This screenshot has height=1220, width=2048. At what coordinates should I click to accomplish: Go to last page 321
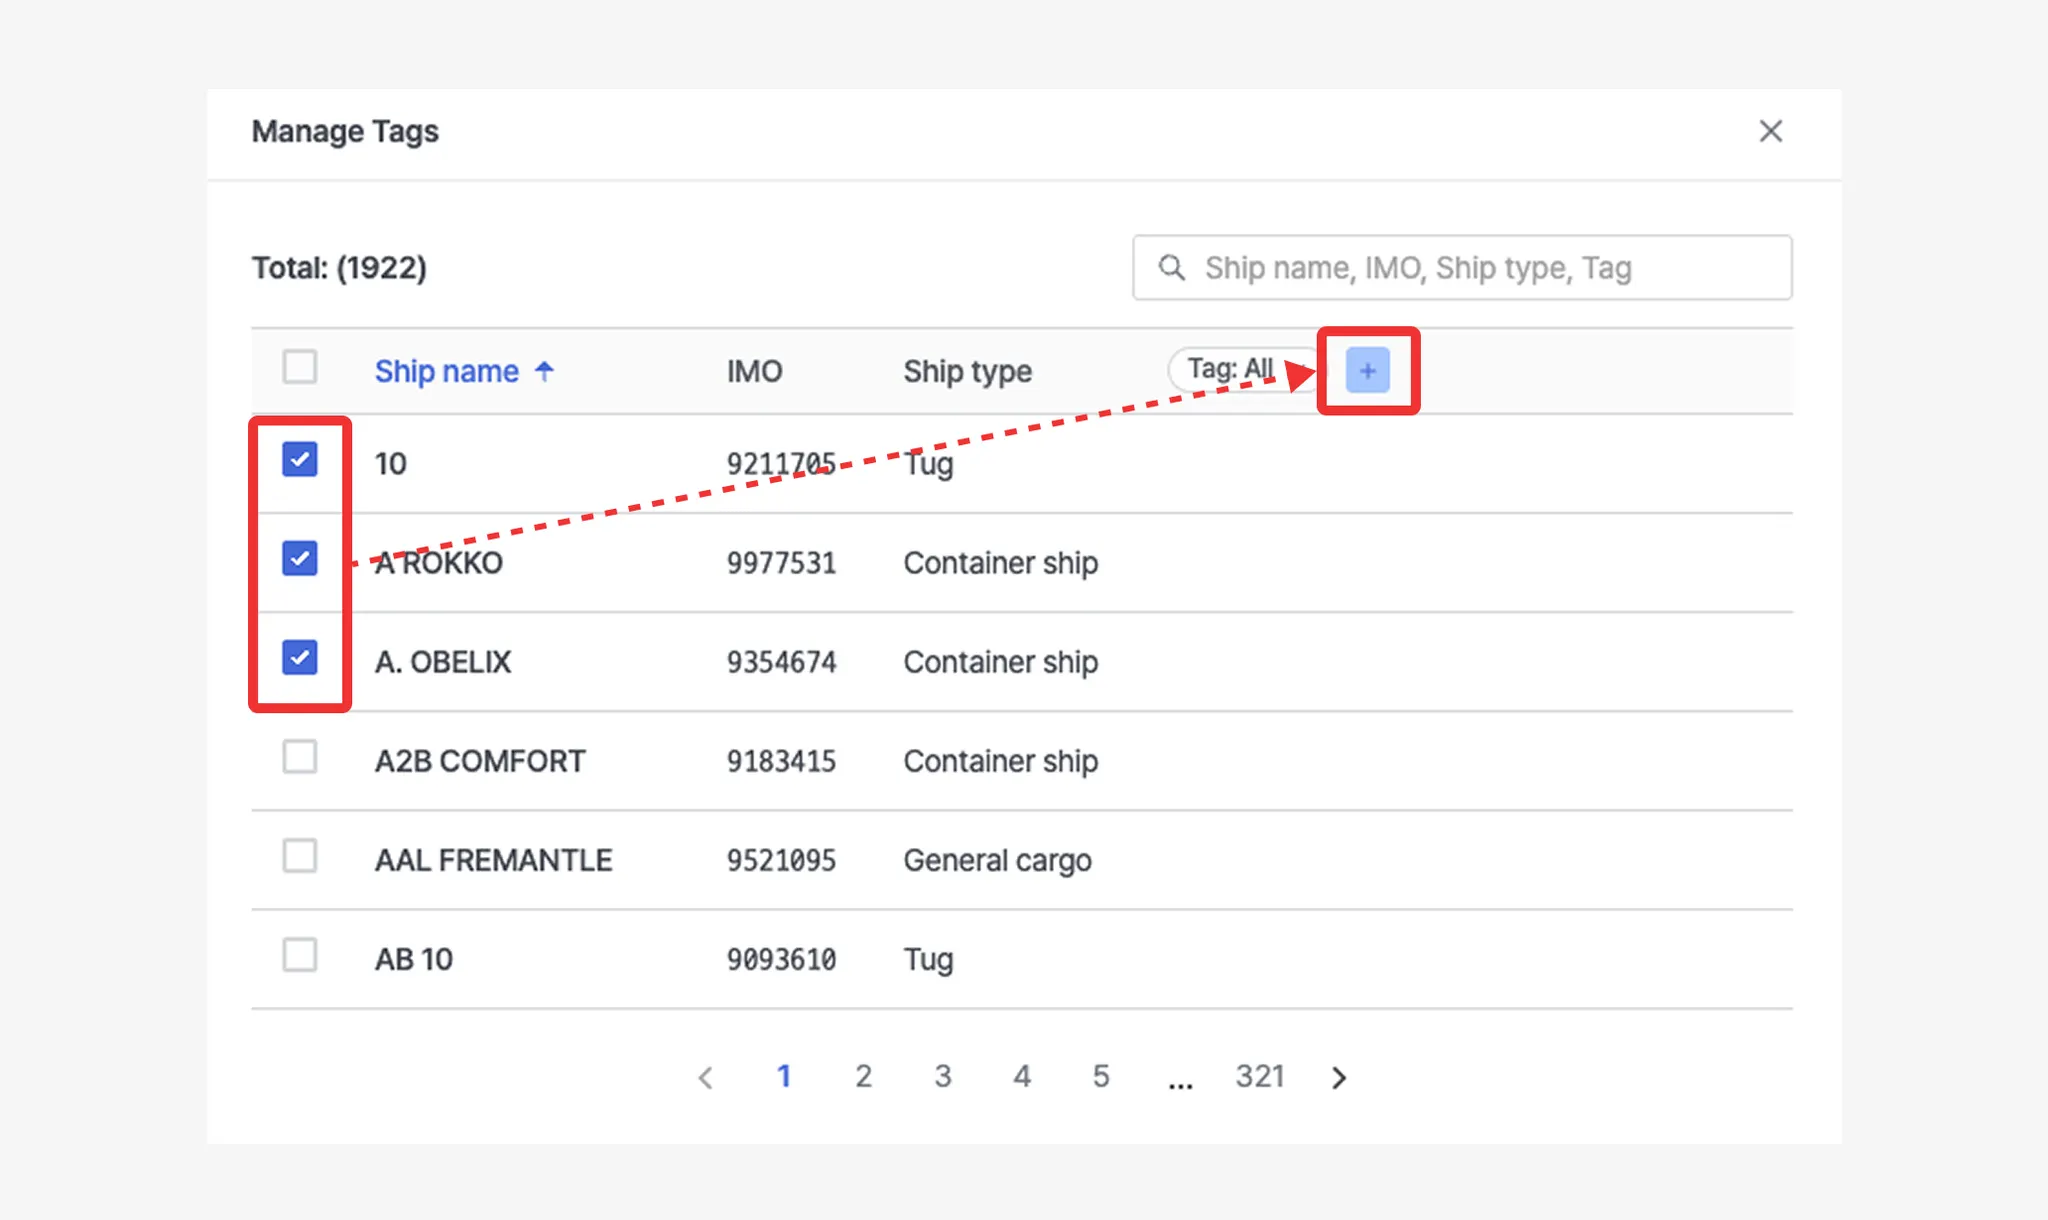(x=1259, y=1076)
